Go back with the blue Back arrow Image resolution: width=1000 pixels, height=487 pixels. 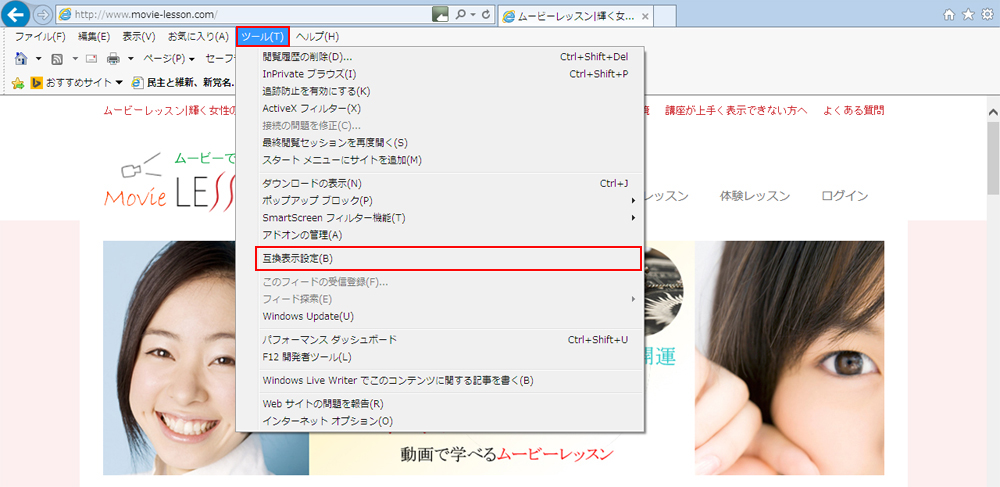coord(15,13)
